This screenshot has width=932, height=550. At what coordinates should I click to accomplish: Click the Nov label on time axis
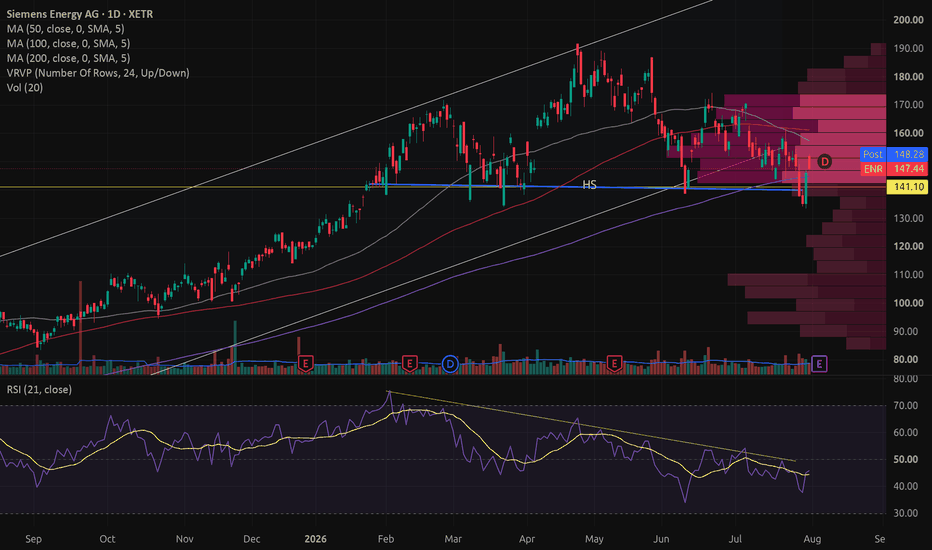184,539
